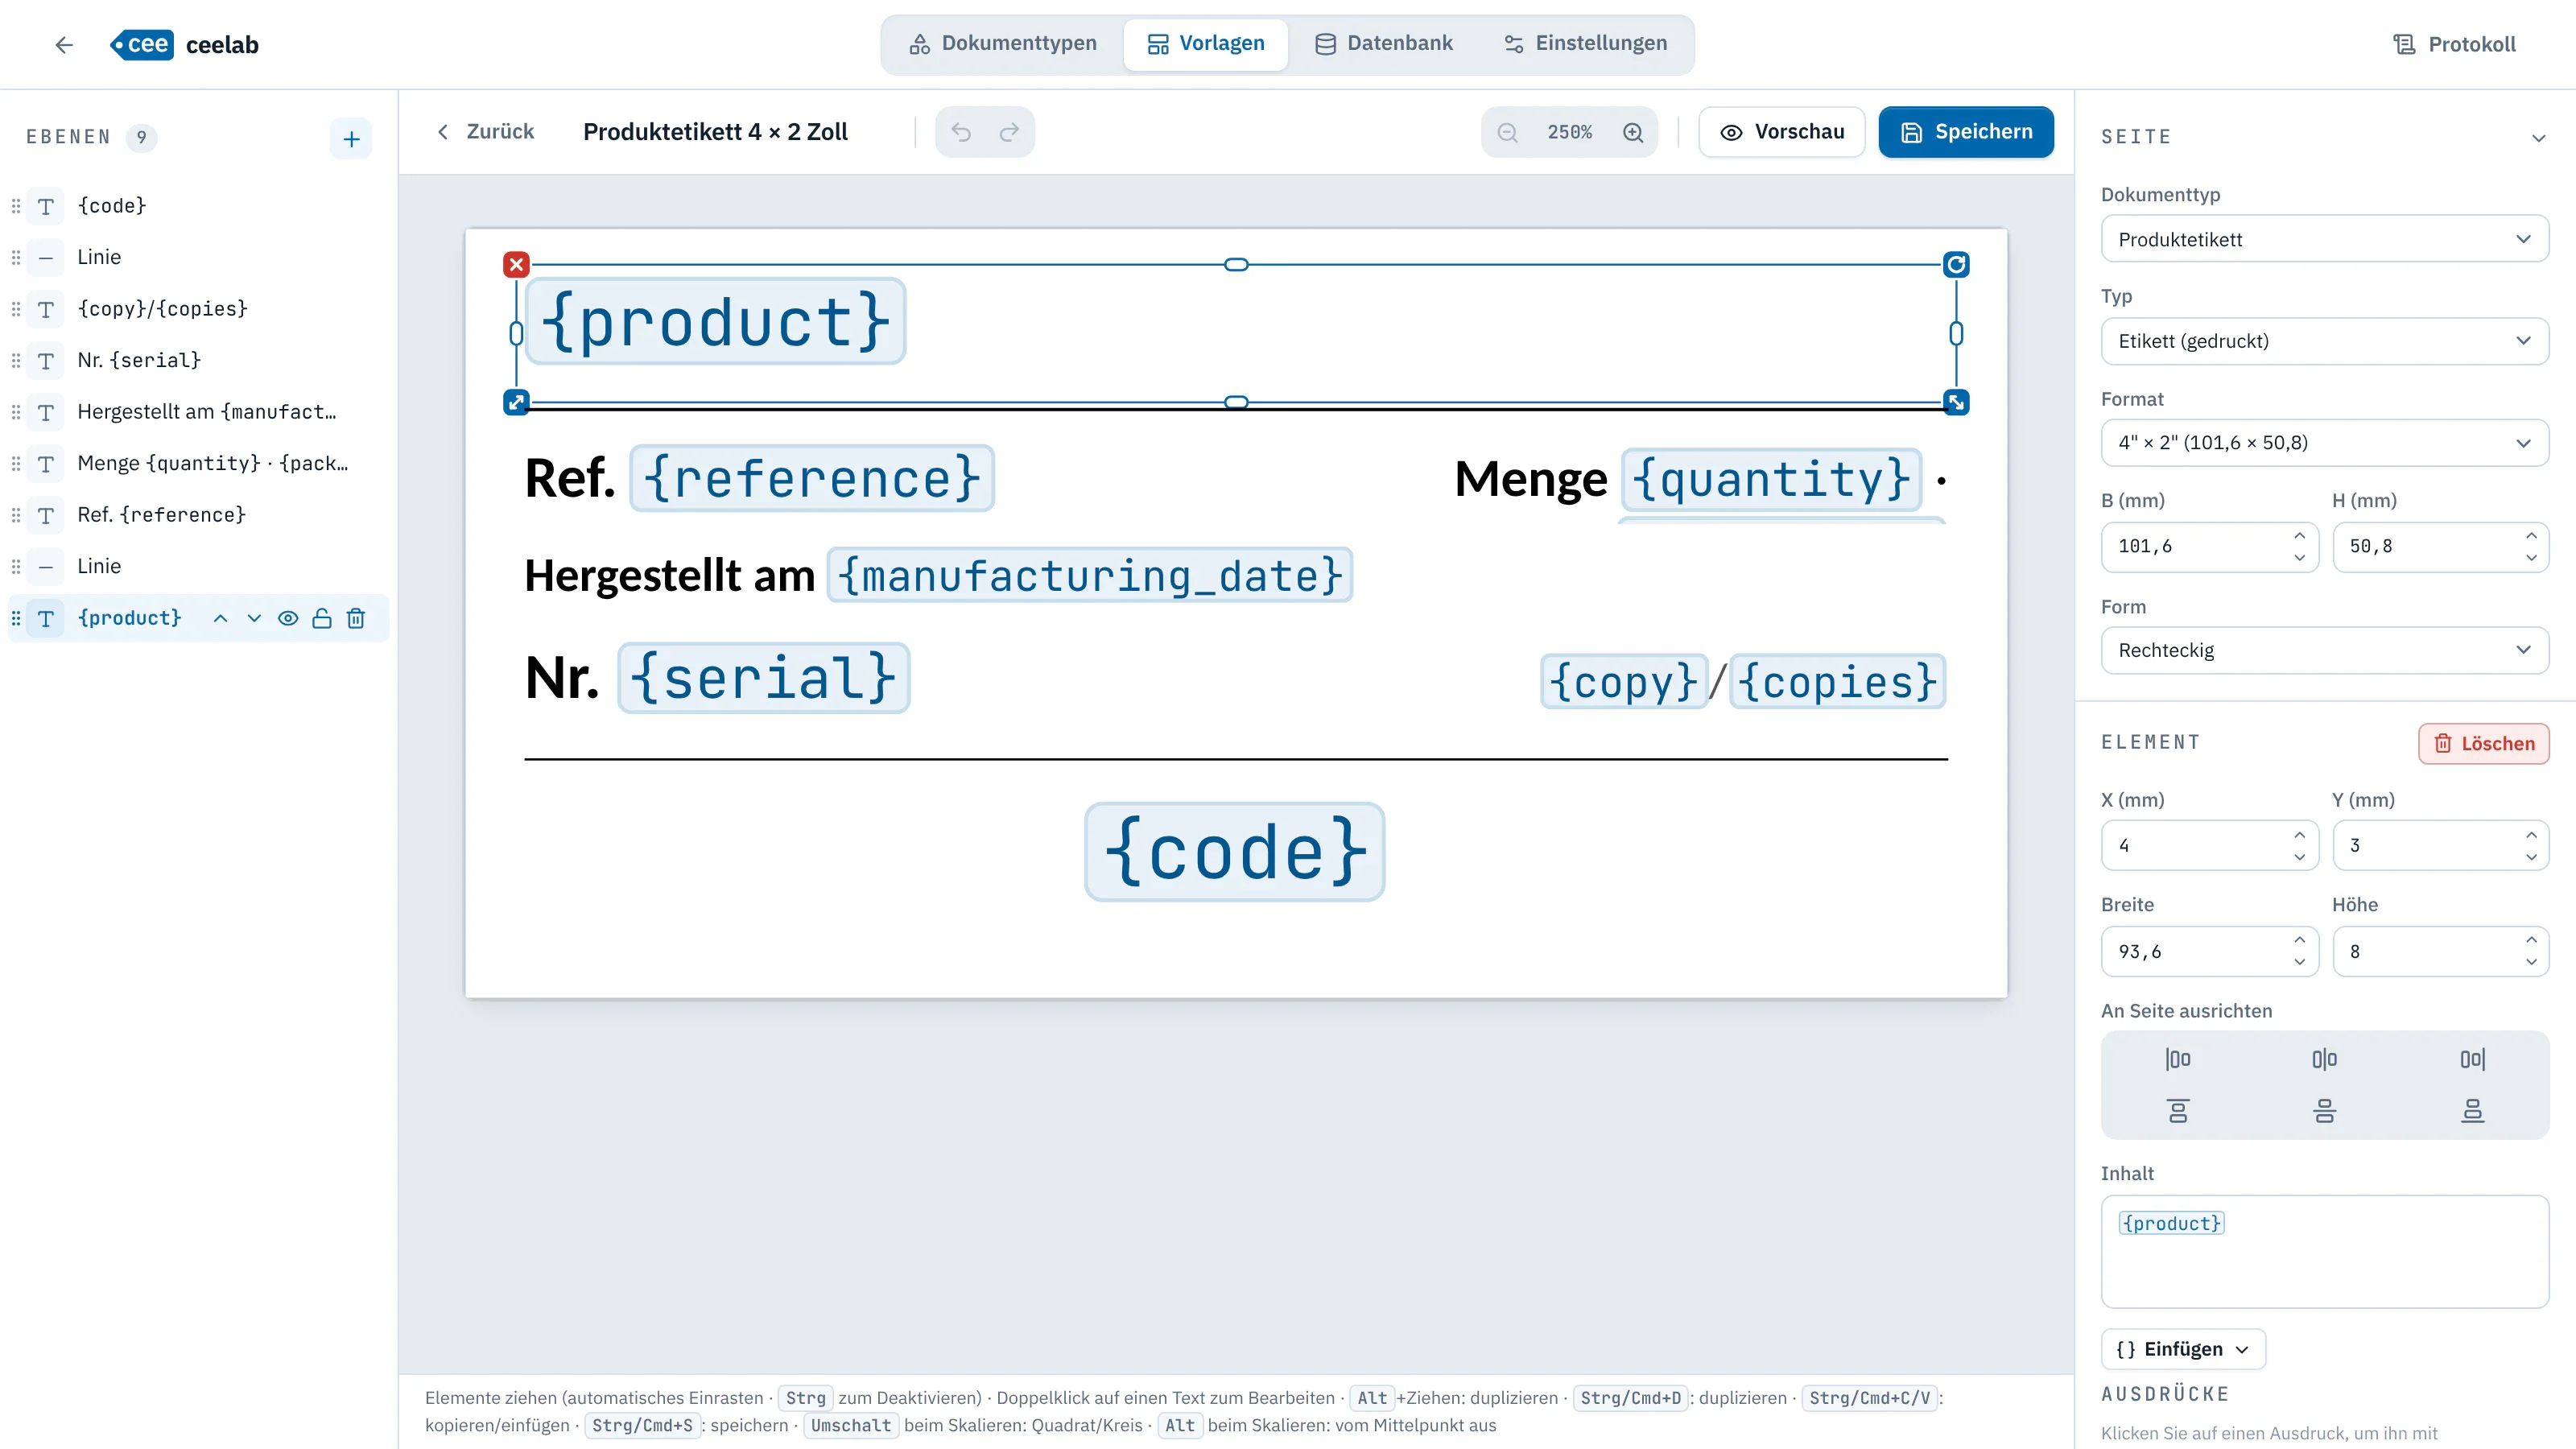Switch to Einstellungen tab
Image resolution: width=2576 pixels, height=1449 pixels.
click(x=1585, y=44)
